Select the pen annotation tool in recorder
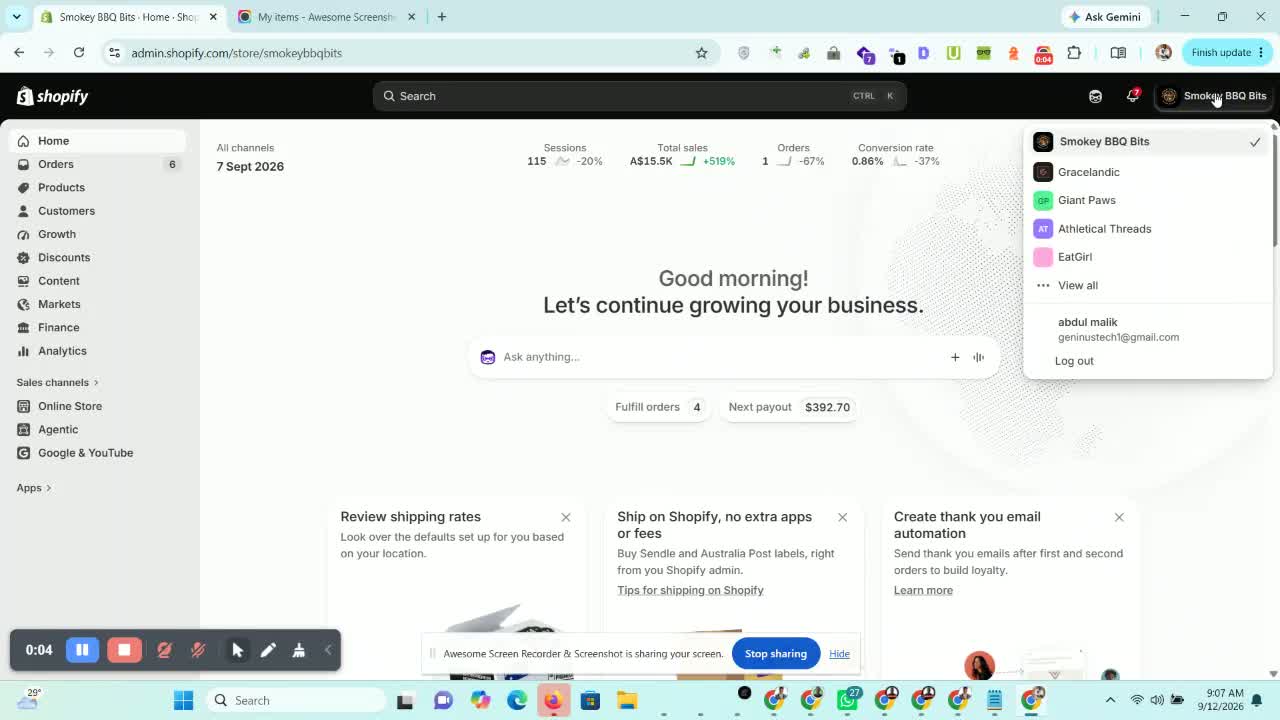The image size is (1280, 720). tap(268, 650)
